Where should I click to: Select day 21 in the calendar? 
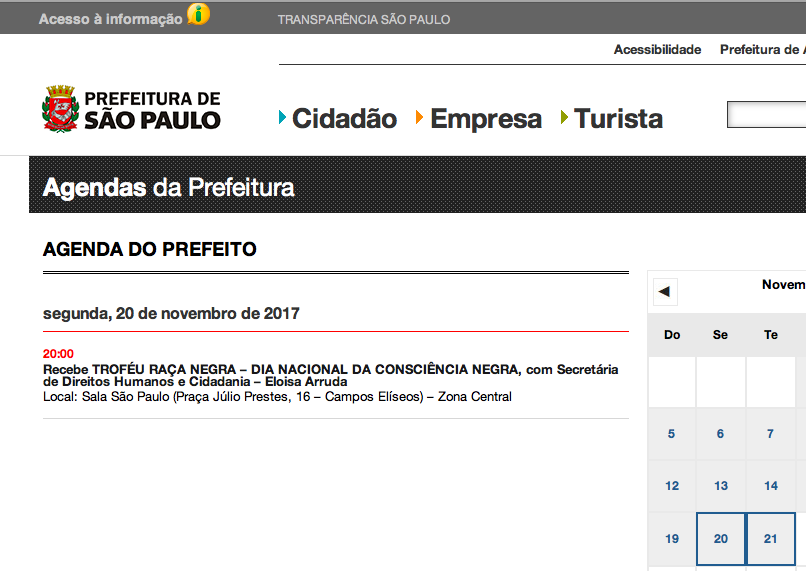[770, 539]
